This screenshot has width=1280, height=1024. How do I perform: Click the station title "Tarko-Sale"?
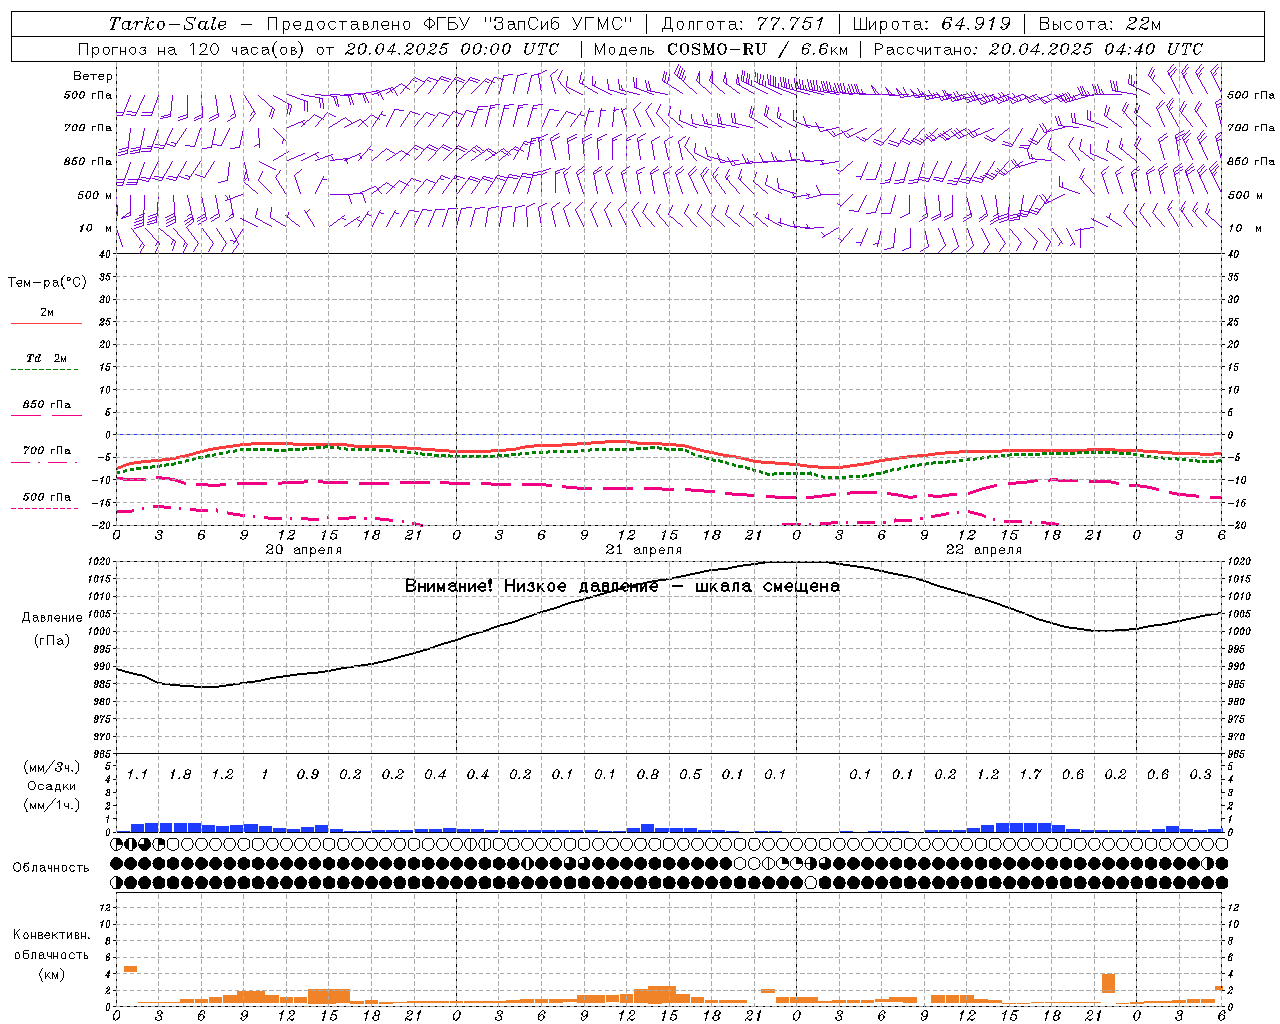167,24
